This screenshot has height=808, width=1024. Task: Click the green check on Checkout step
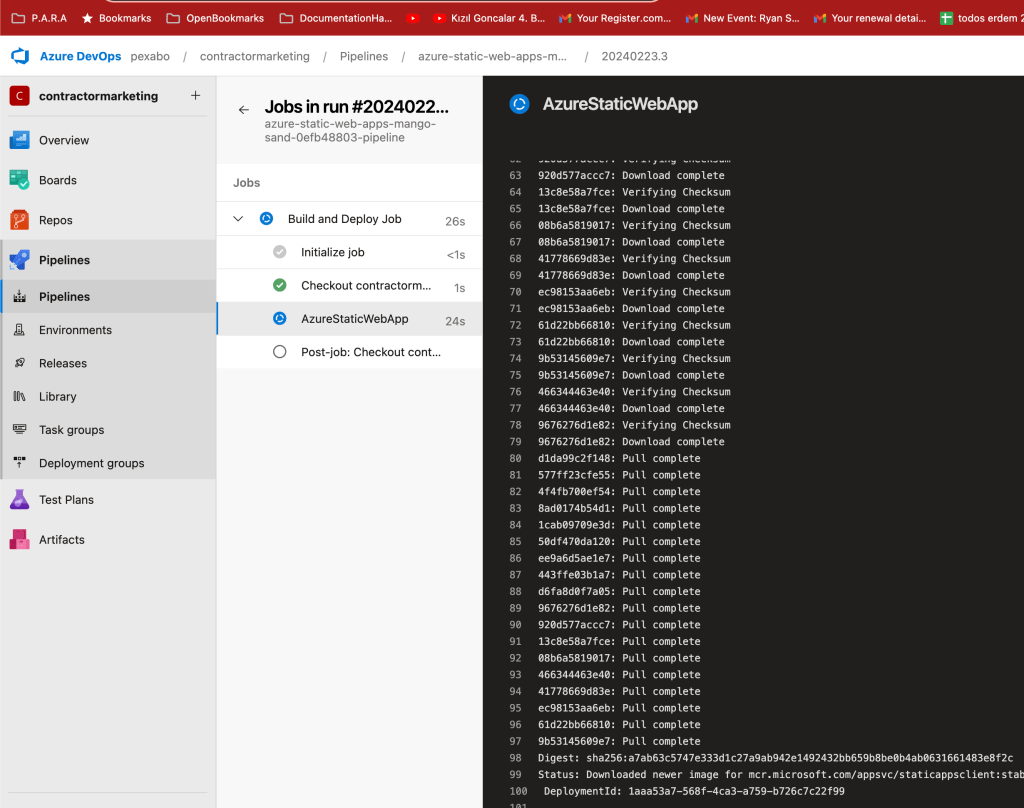click(280, 285)
